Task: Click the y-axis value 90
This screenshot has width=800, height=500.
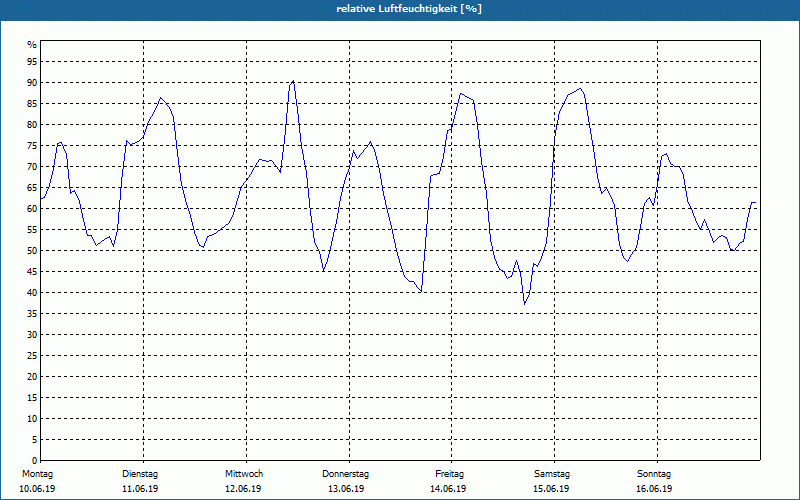Action: [x=32, y=83]
